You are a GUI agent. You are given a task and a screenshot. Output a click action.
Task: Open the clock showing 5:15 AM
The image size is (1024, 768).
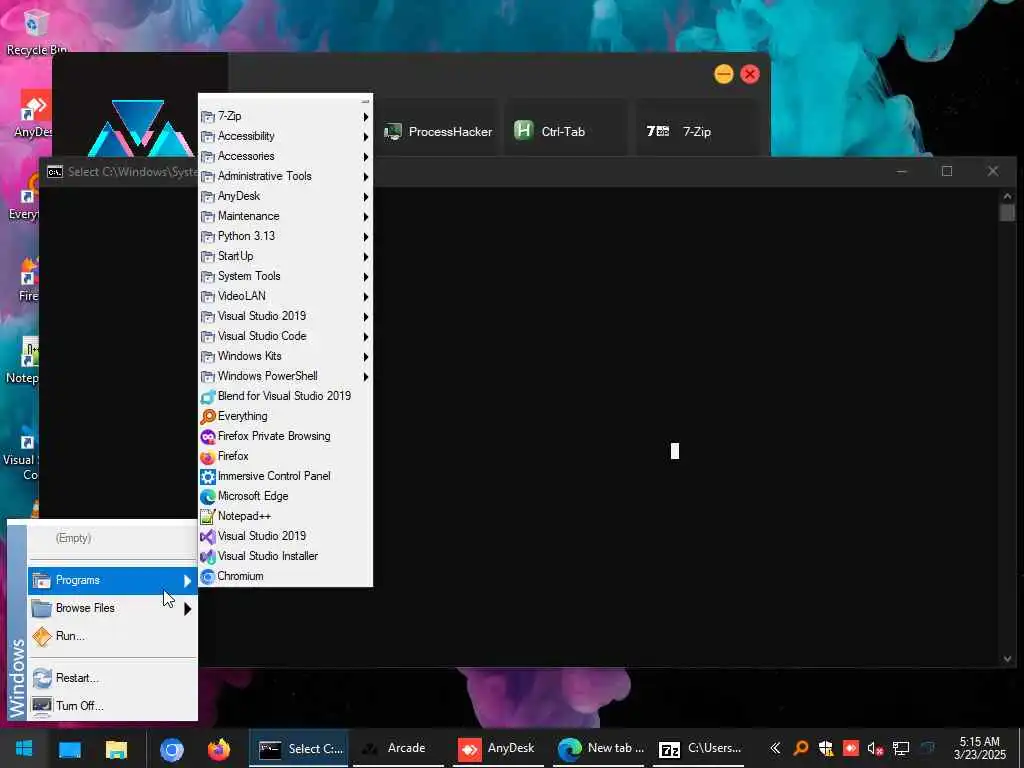[x=980, y=748]
